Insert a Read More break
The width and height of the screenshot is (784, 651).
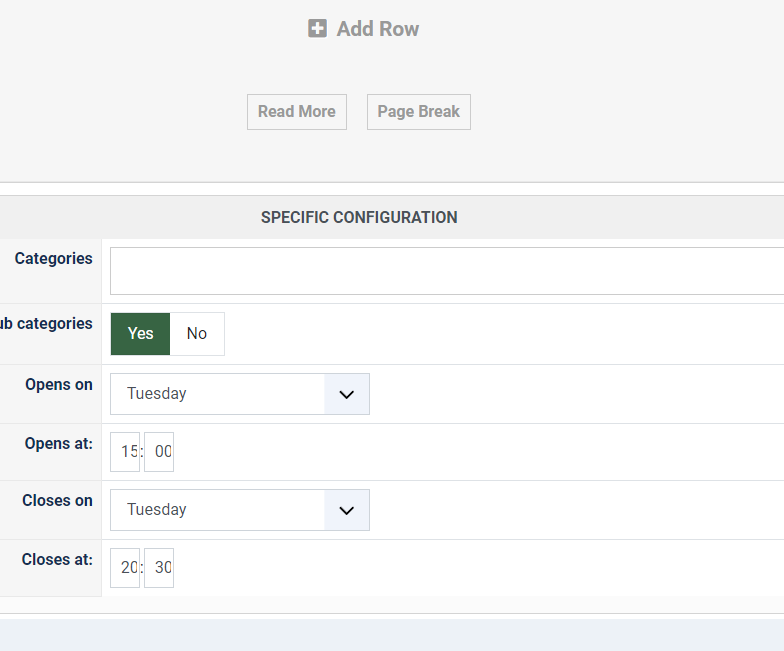click(297, 112)
